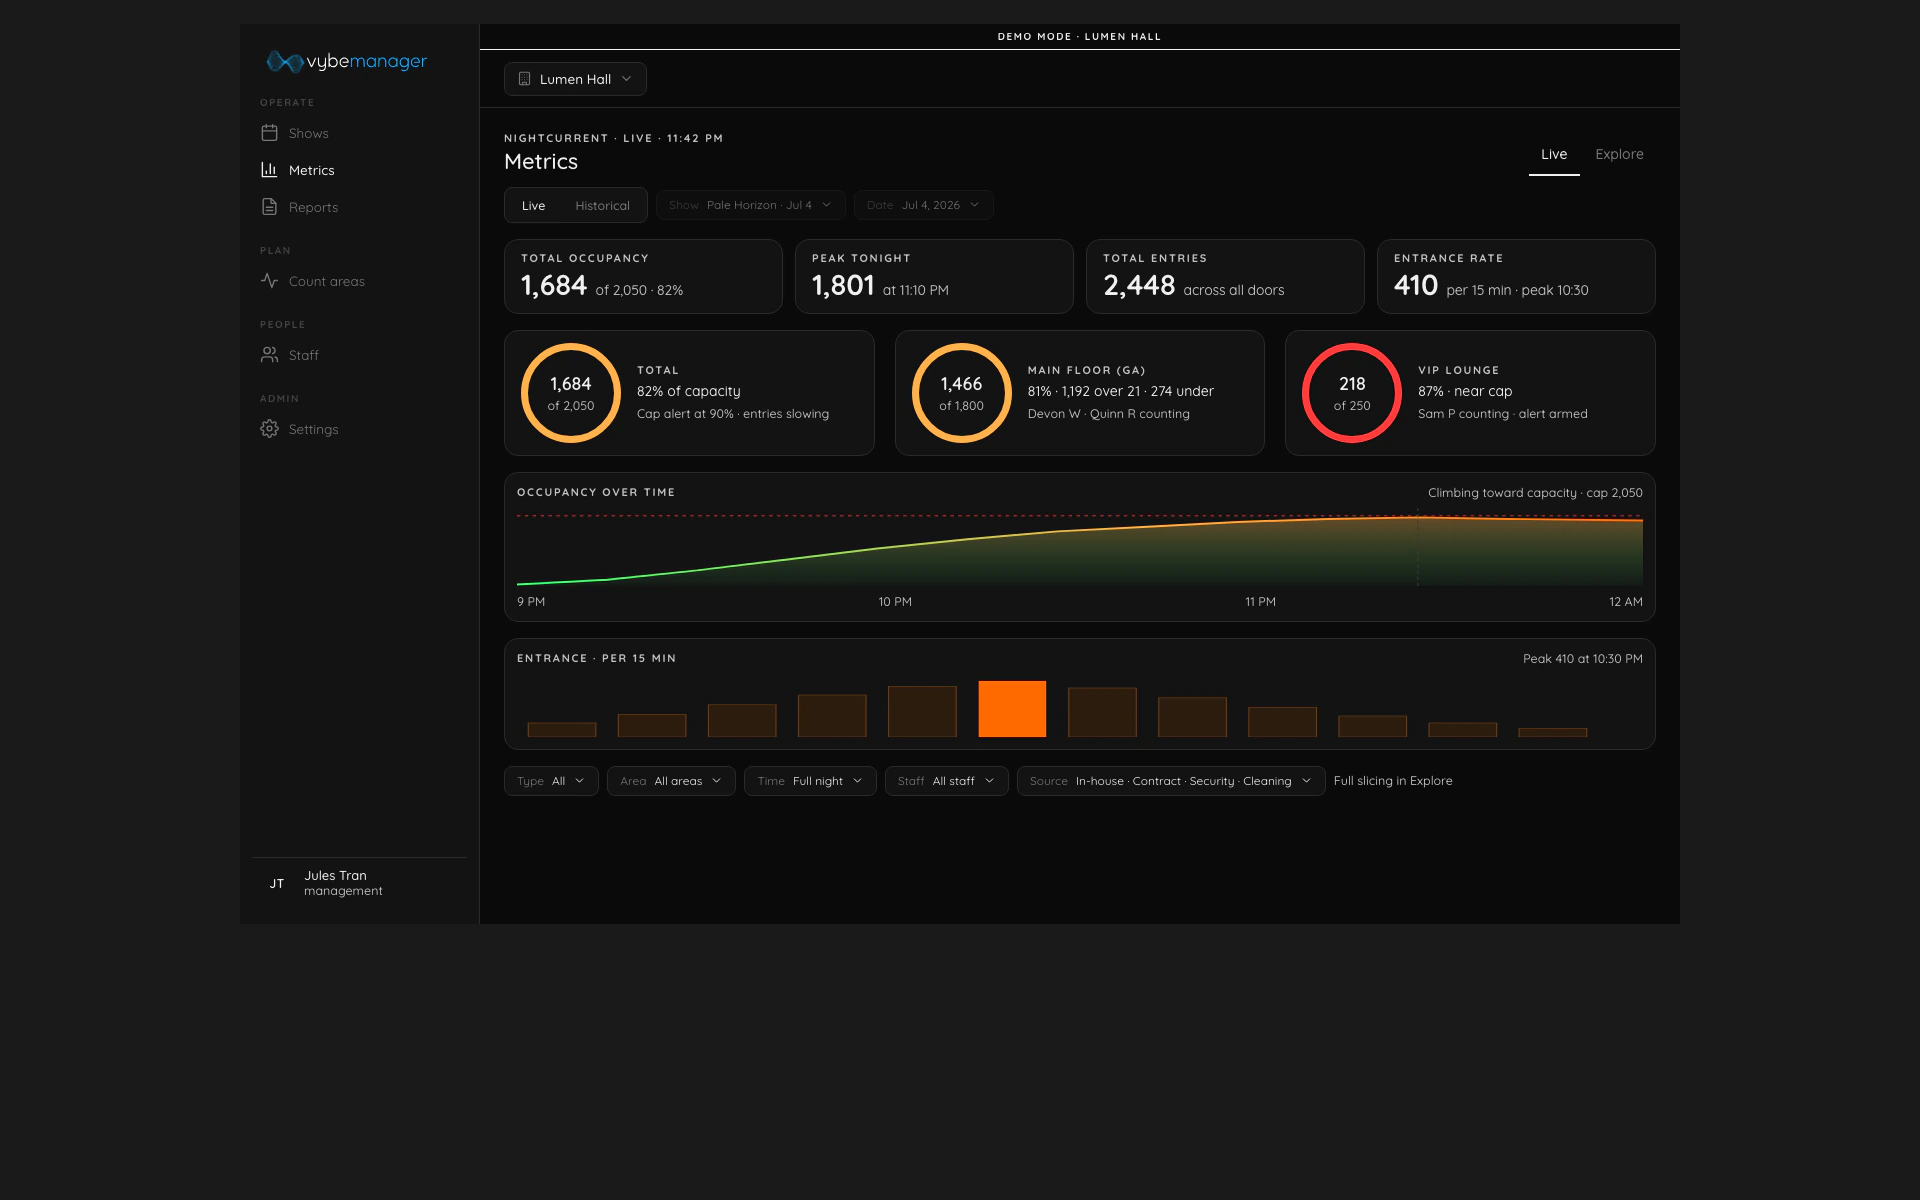Screen dimensions: 1920x1200
Task: Click the 'NIGHTCURRENT · LIVE · 11:42 PM' header
Action: 614,138
